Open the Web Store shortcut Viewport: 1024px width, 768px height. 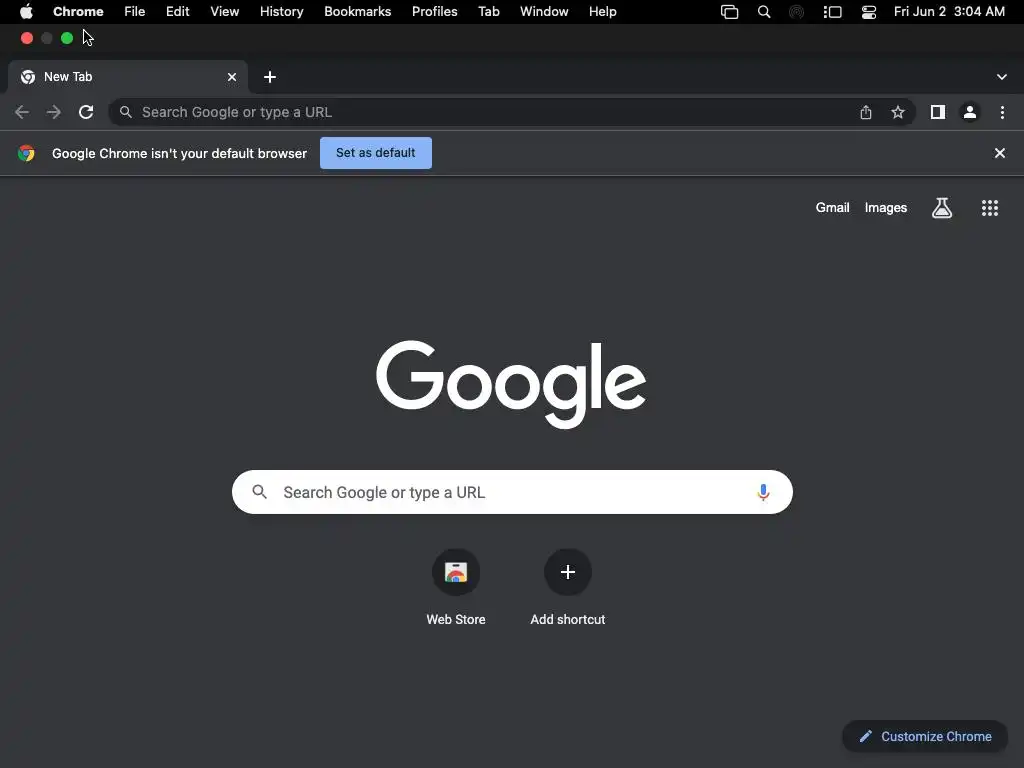456,572
